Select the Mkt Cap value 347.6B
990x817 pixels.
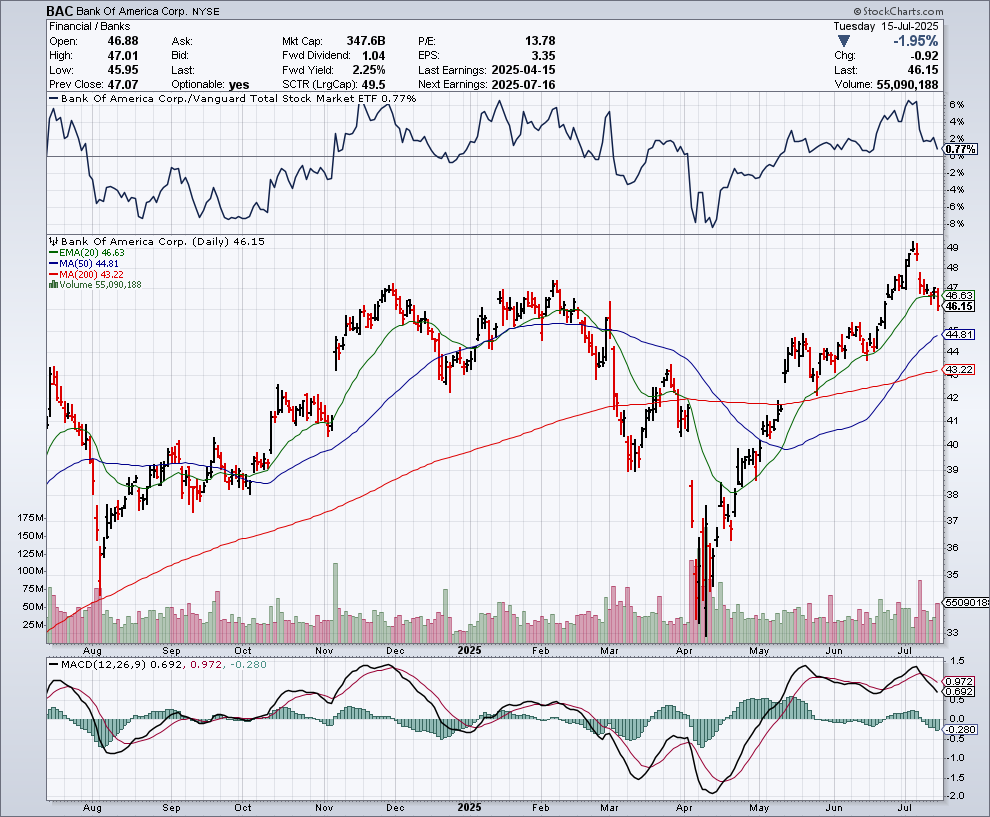pyautogui.click(x=366, y=41)
